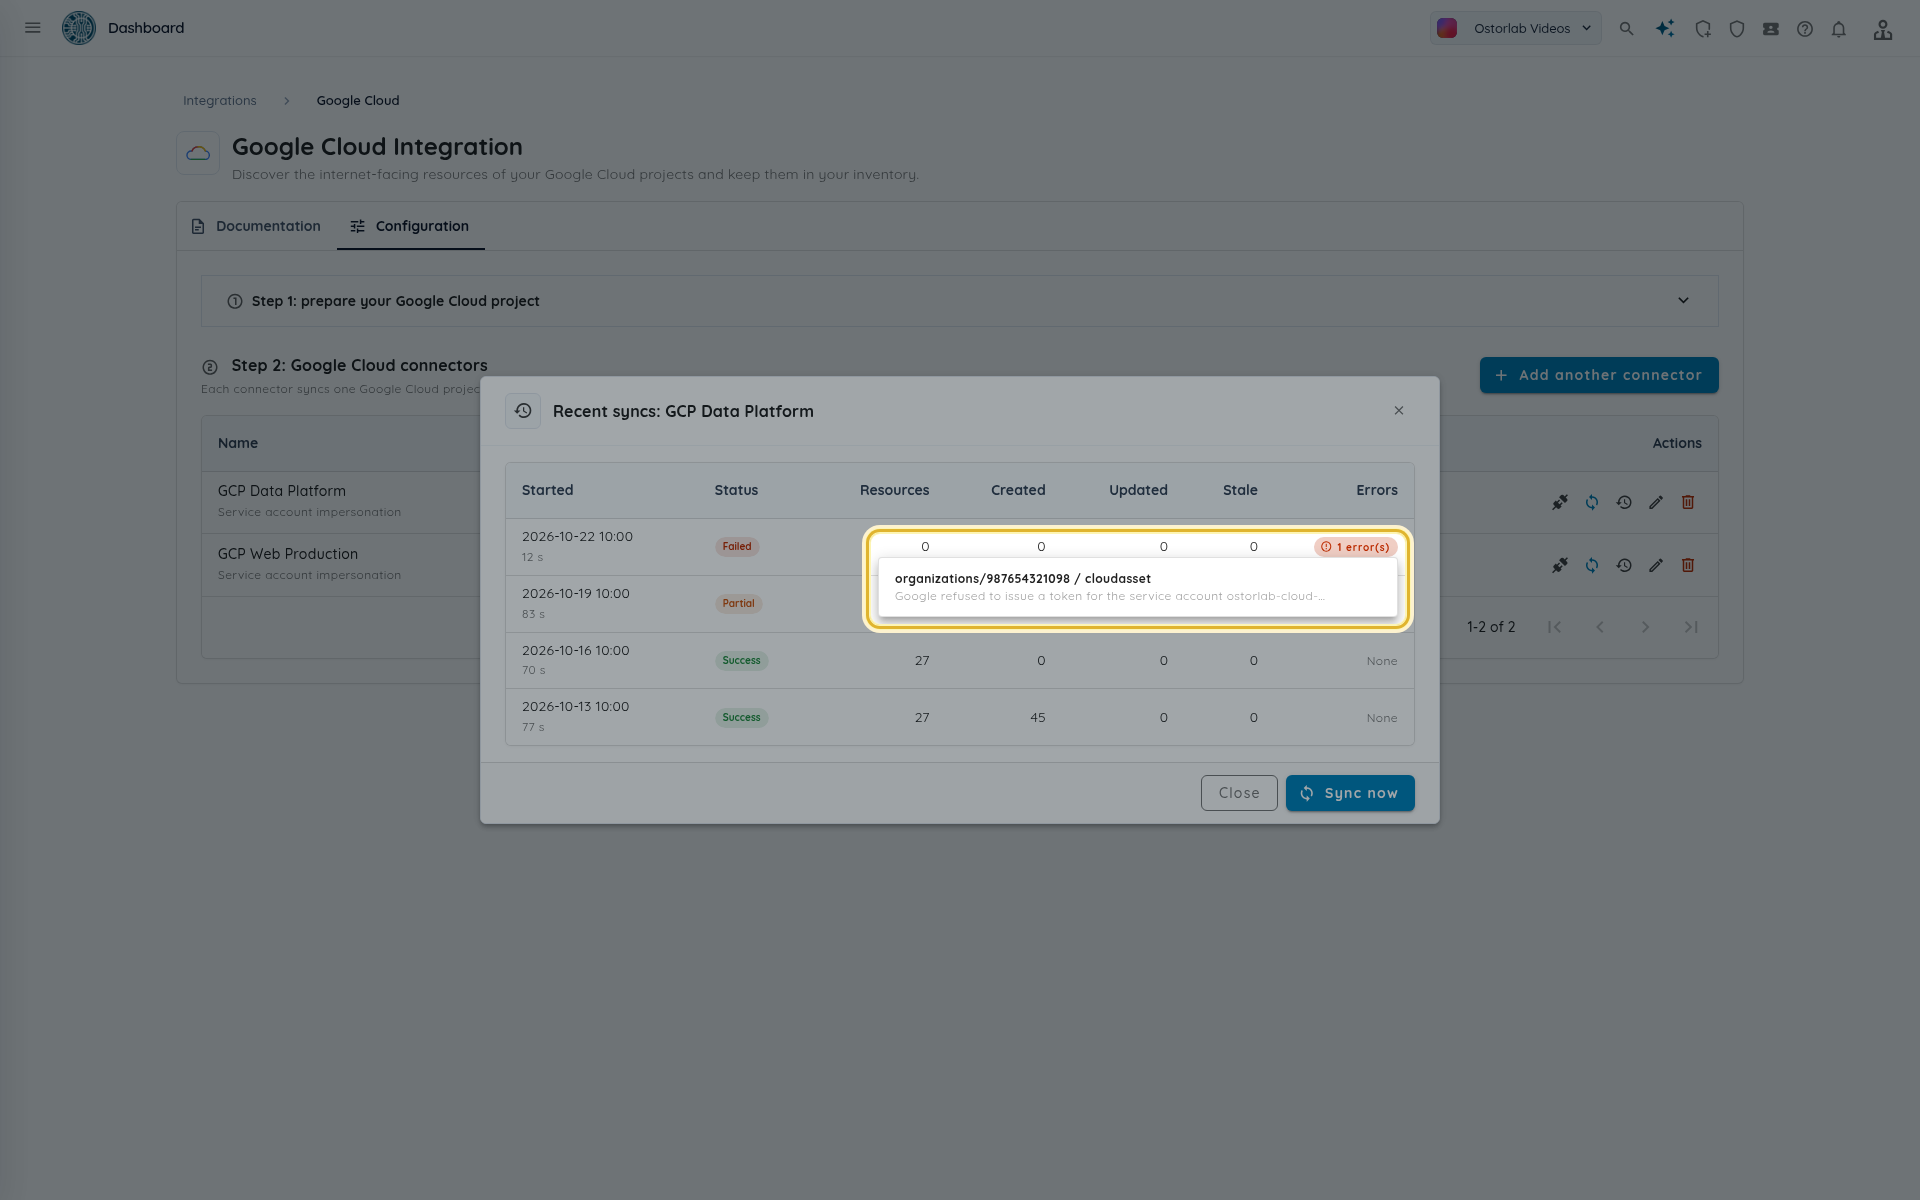Click the Partial status badge
Screen dimensions: 1920x1200
click(x=738, y=603)
